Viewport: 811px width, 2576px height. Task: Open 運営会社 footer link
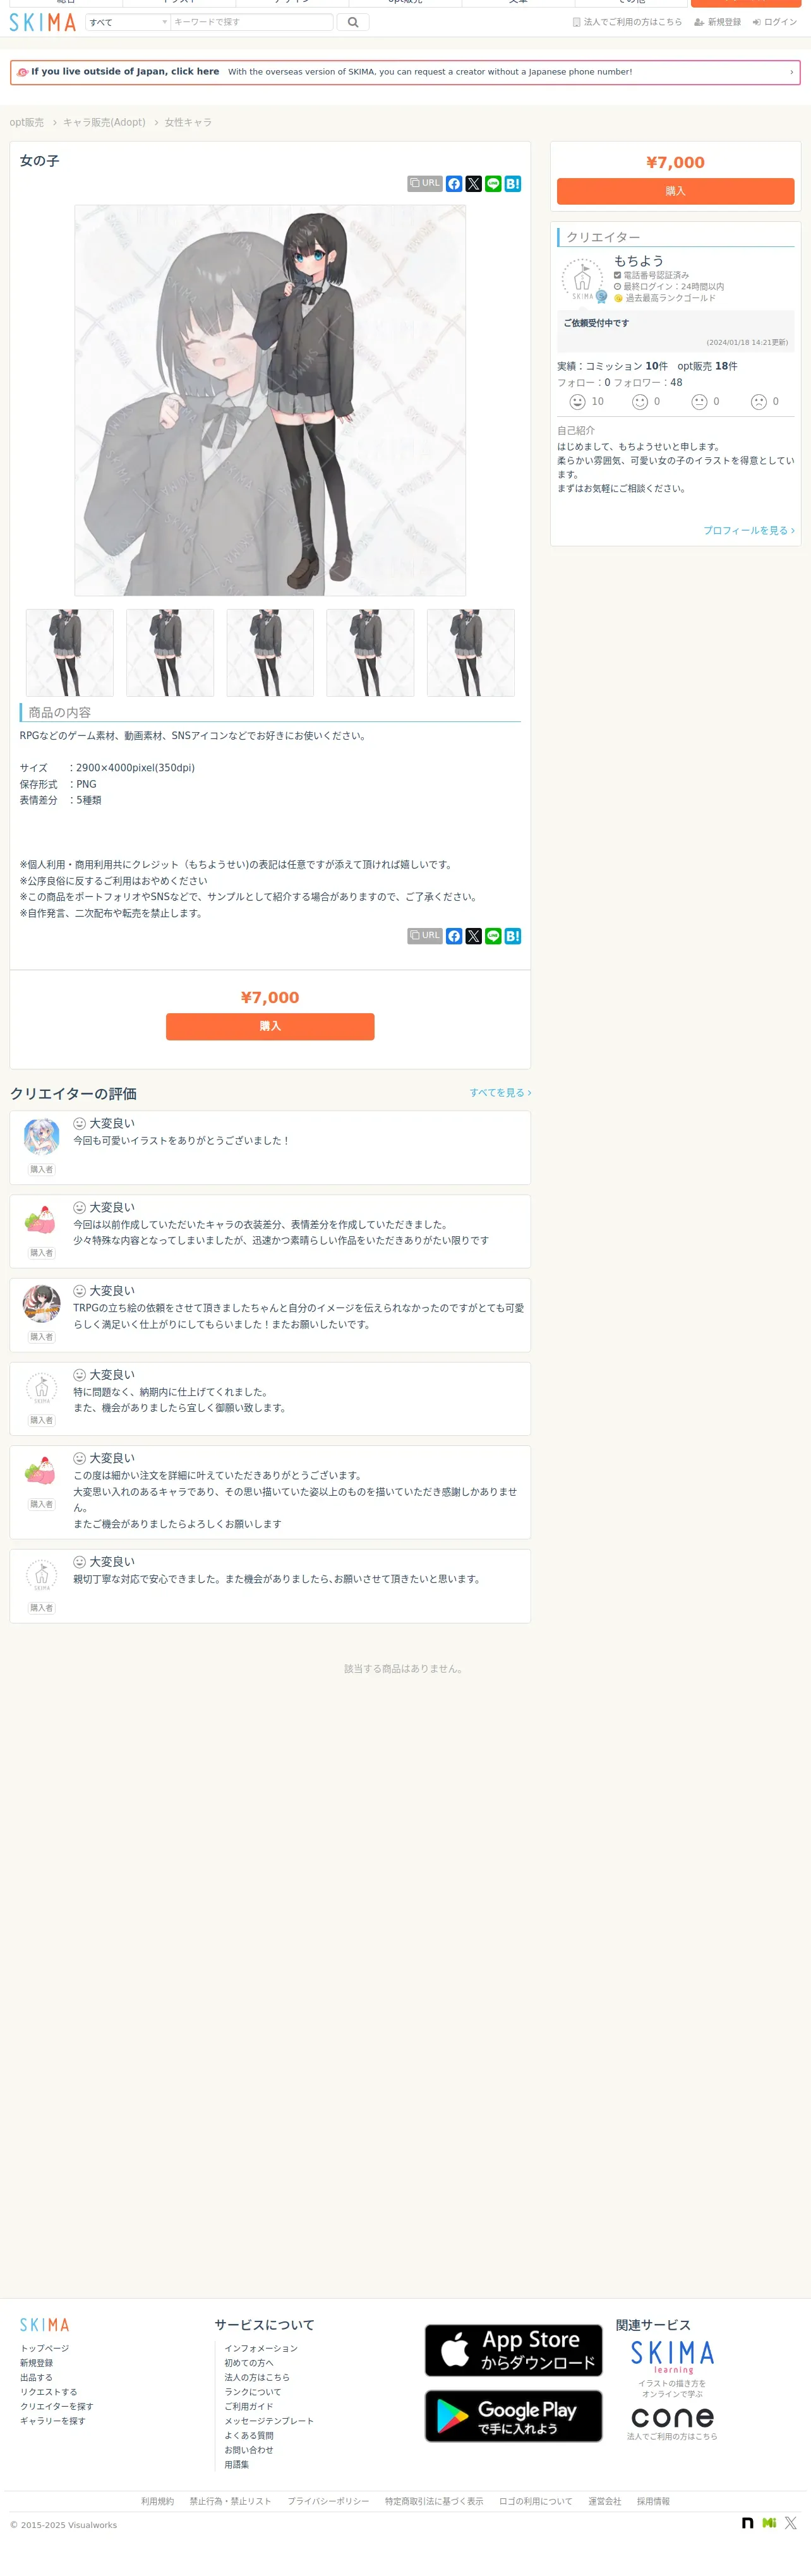tap(605, 2501)
